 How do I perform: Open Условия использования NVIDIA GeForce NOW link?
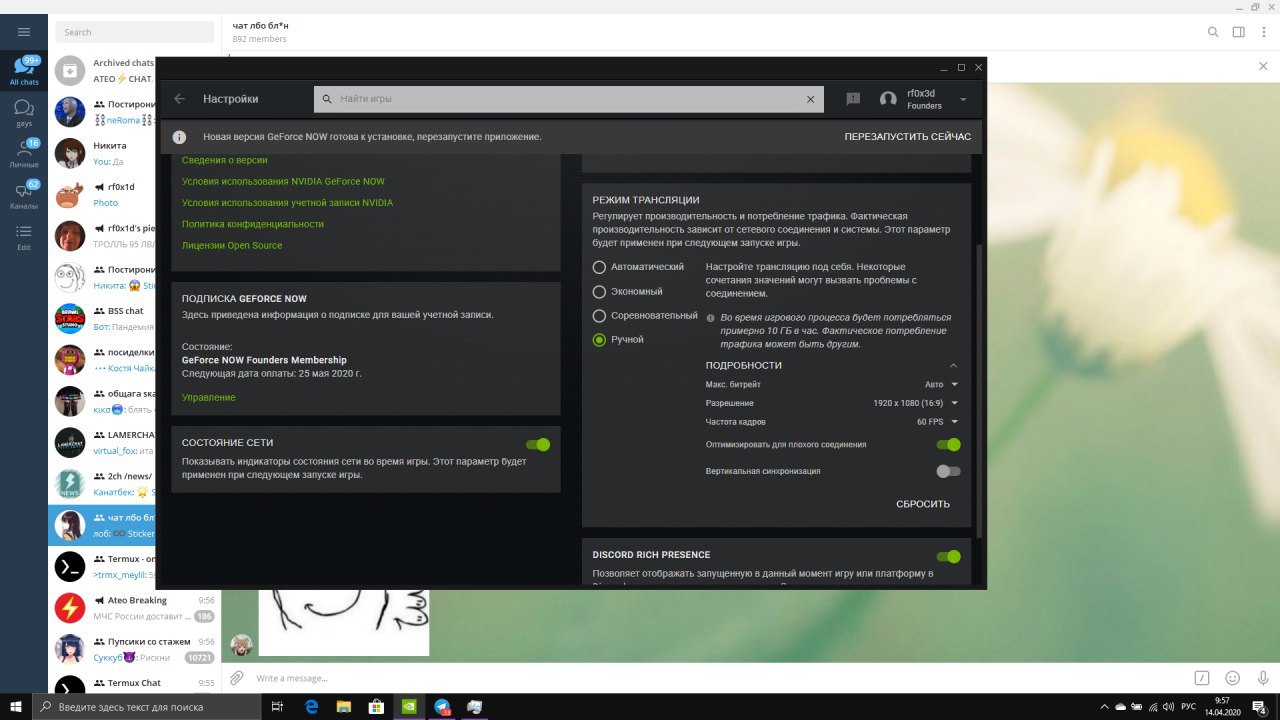coord(283,181)
